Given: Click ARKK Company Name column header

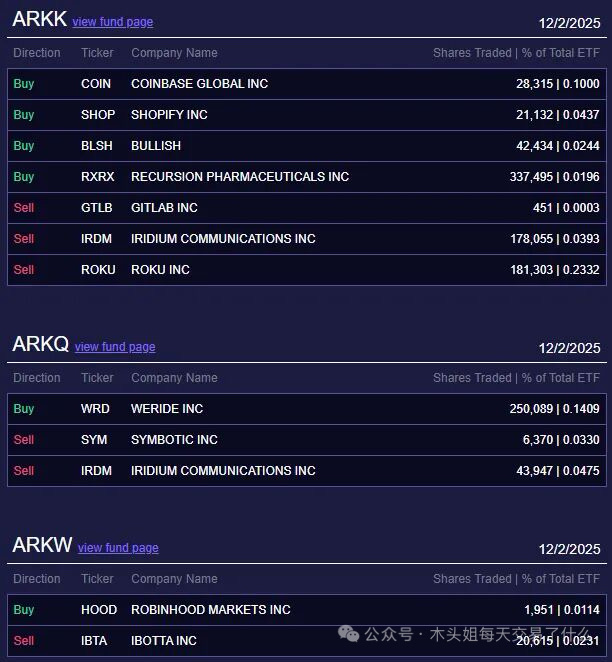Looking at the screenshot, I should pyautogui.click(x=174, y=53).
